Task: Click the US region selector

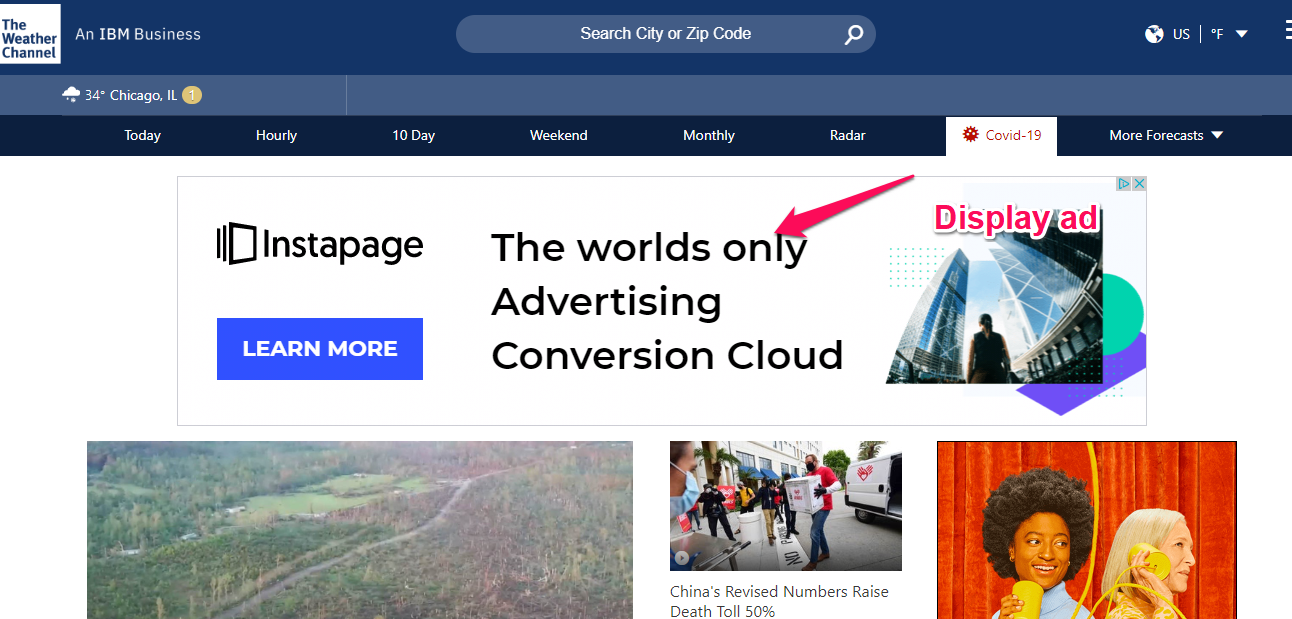Action: coord(1181,34)
